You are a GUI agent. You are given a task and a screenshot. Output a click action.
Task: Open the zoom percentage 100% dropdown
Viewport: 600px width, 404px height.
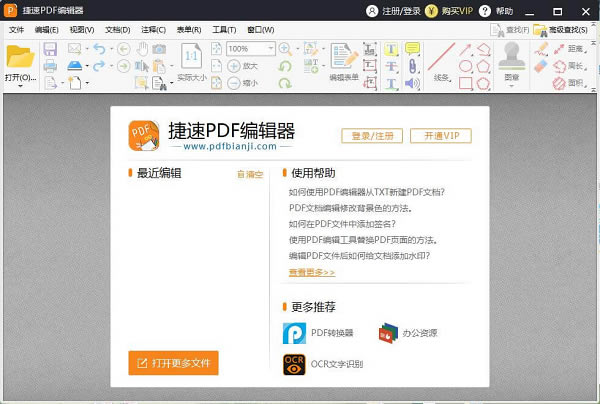pyautogui.click(x=271, y=49)
